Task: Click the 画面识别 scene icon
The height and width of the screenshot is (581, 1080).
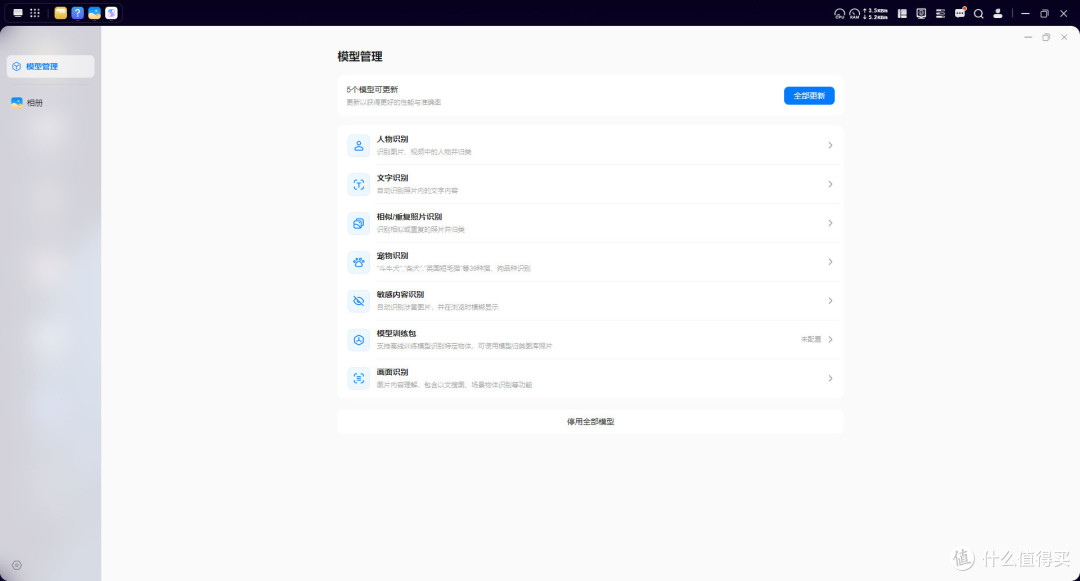Action: click(358, 379)
